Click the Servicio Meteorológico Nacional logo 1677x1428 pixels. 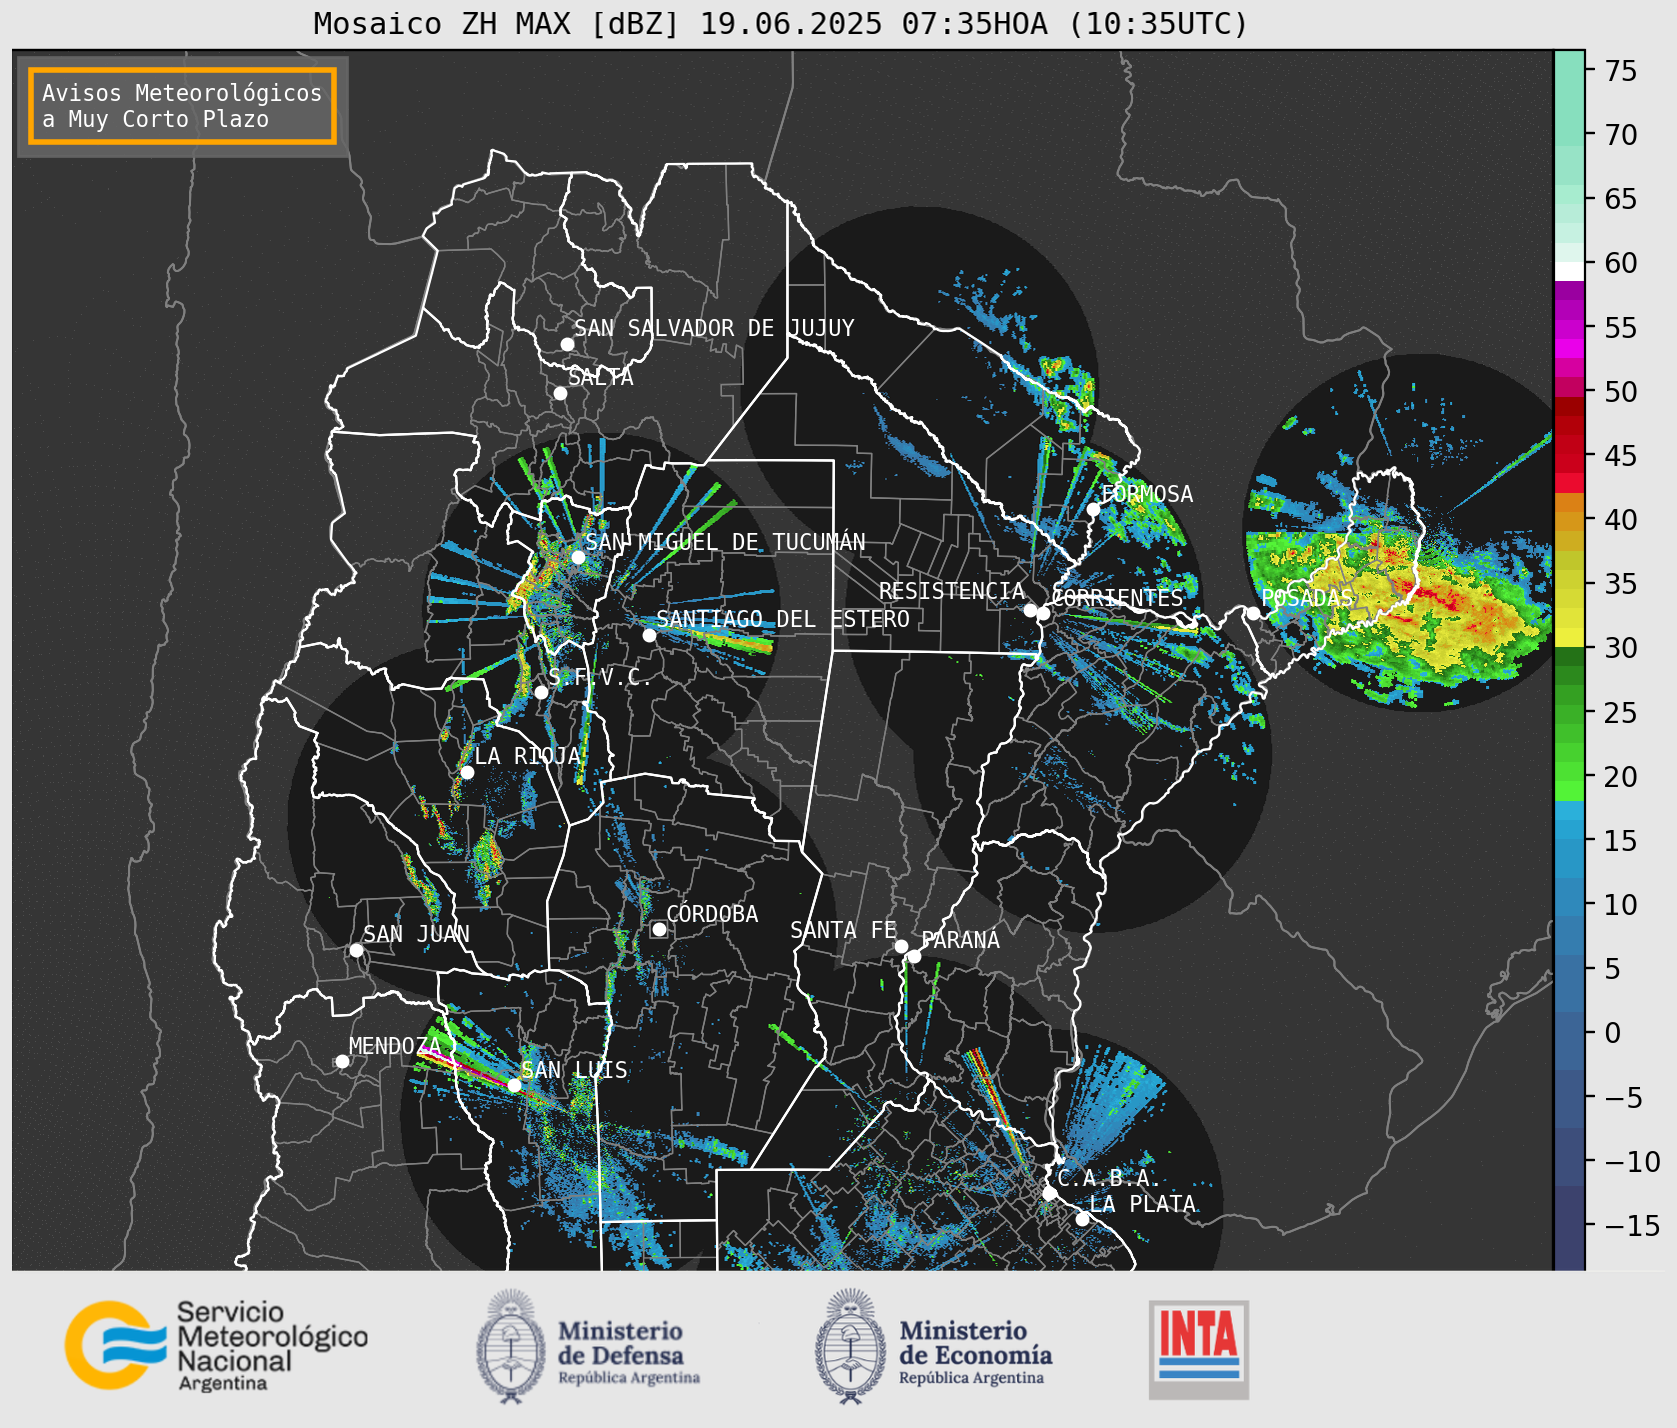pyautogui.click(x=217, y=1345)
